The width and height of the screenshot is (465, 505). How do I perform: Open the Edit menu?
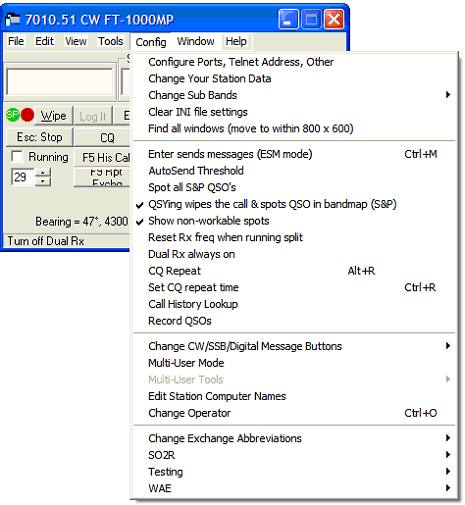click(44, 41)
